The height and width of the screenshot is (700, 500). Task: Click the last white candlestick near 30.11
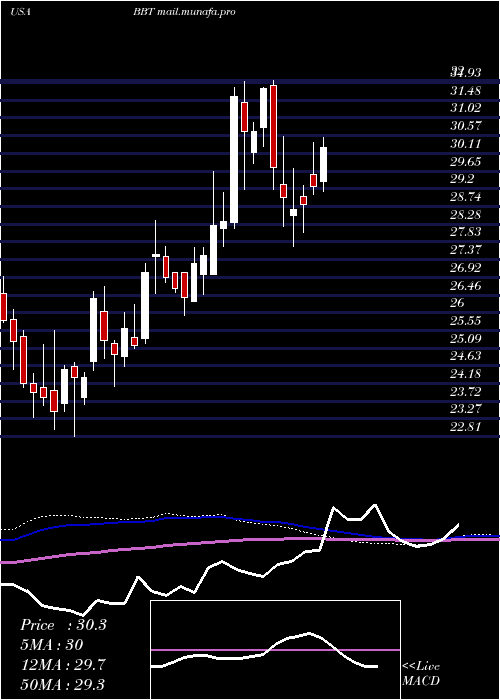point(323,164)
